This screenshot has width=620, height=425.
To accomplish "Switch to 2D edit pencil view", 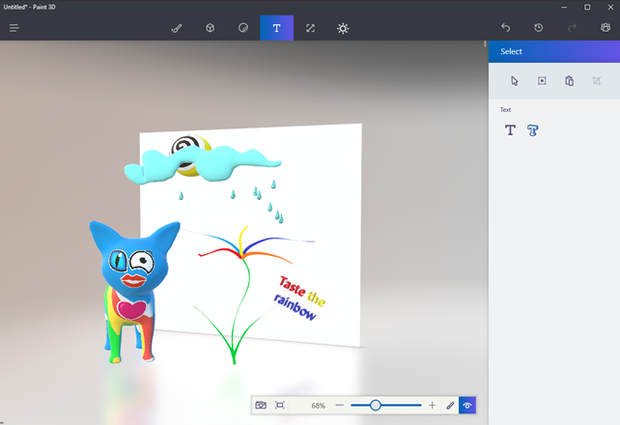I will click(x=450, y=405).
